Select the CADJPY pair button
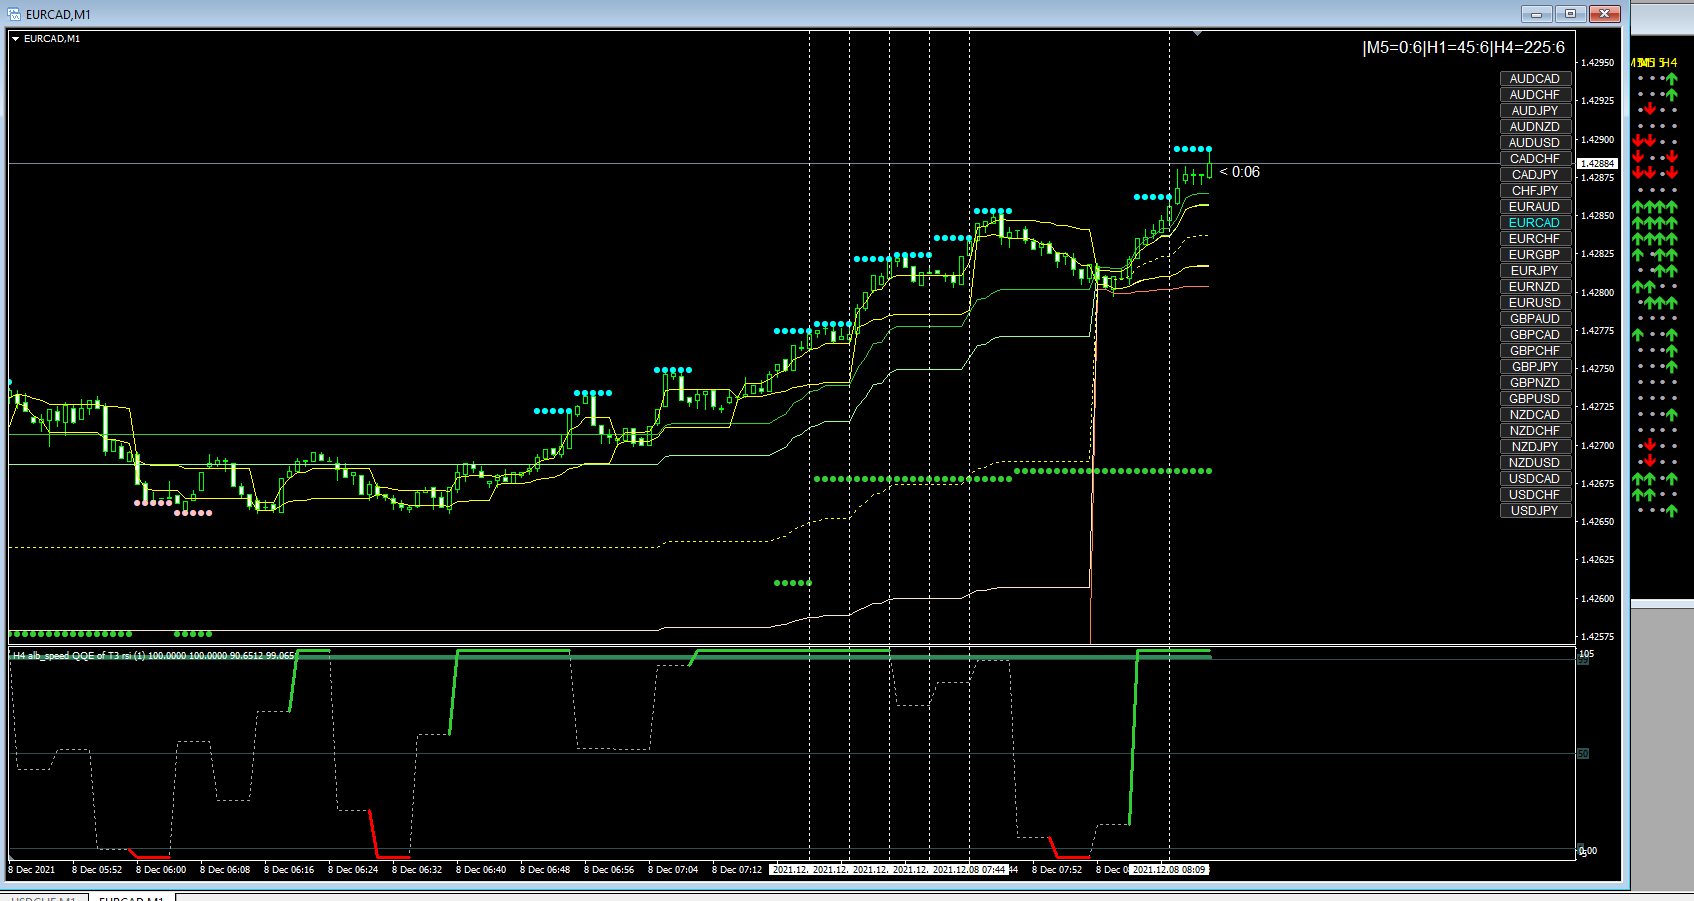1694x901 pixels. (x=1535, y=175)
